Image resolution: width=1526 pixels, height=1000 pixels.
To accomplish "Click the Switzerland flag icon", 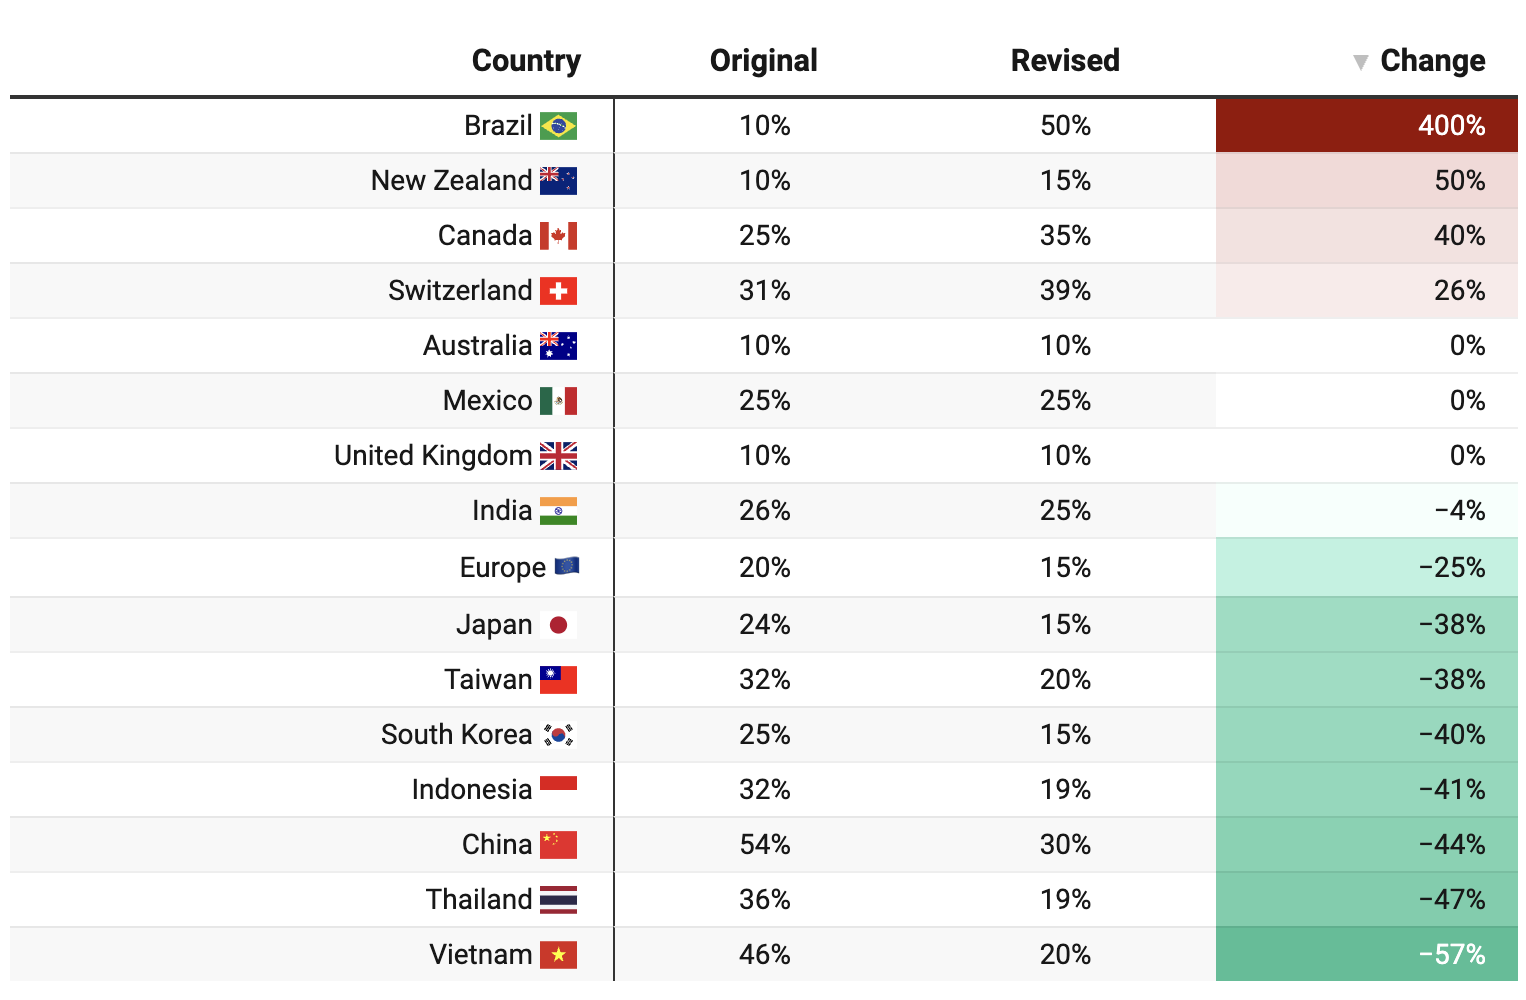I will coord(558,291).
